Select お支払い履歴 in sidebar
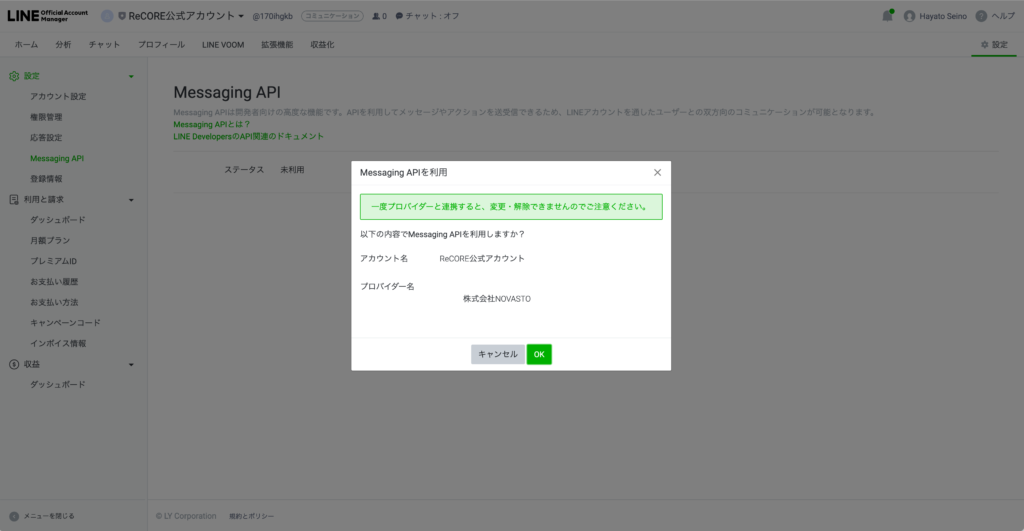 pyautogui.click(x=54, y=282)
